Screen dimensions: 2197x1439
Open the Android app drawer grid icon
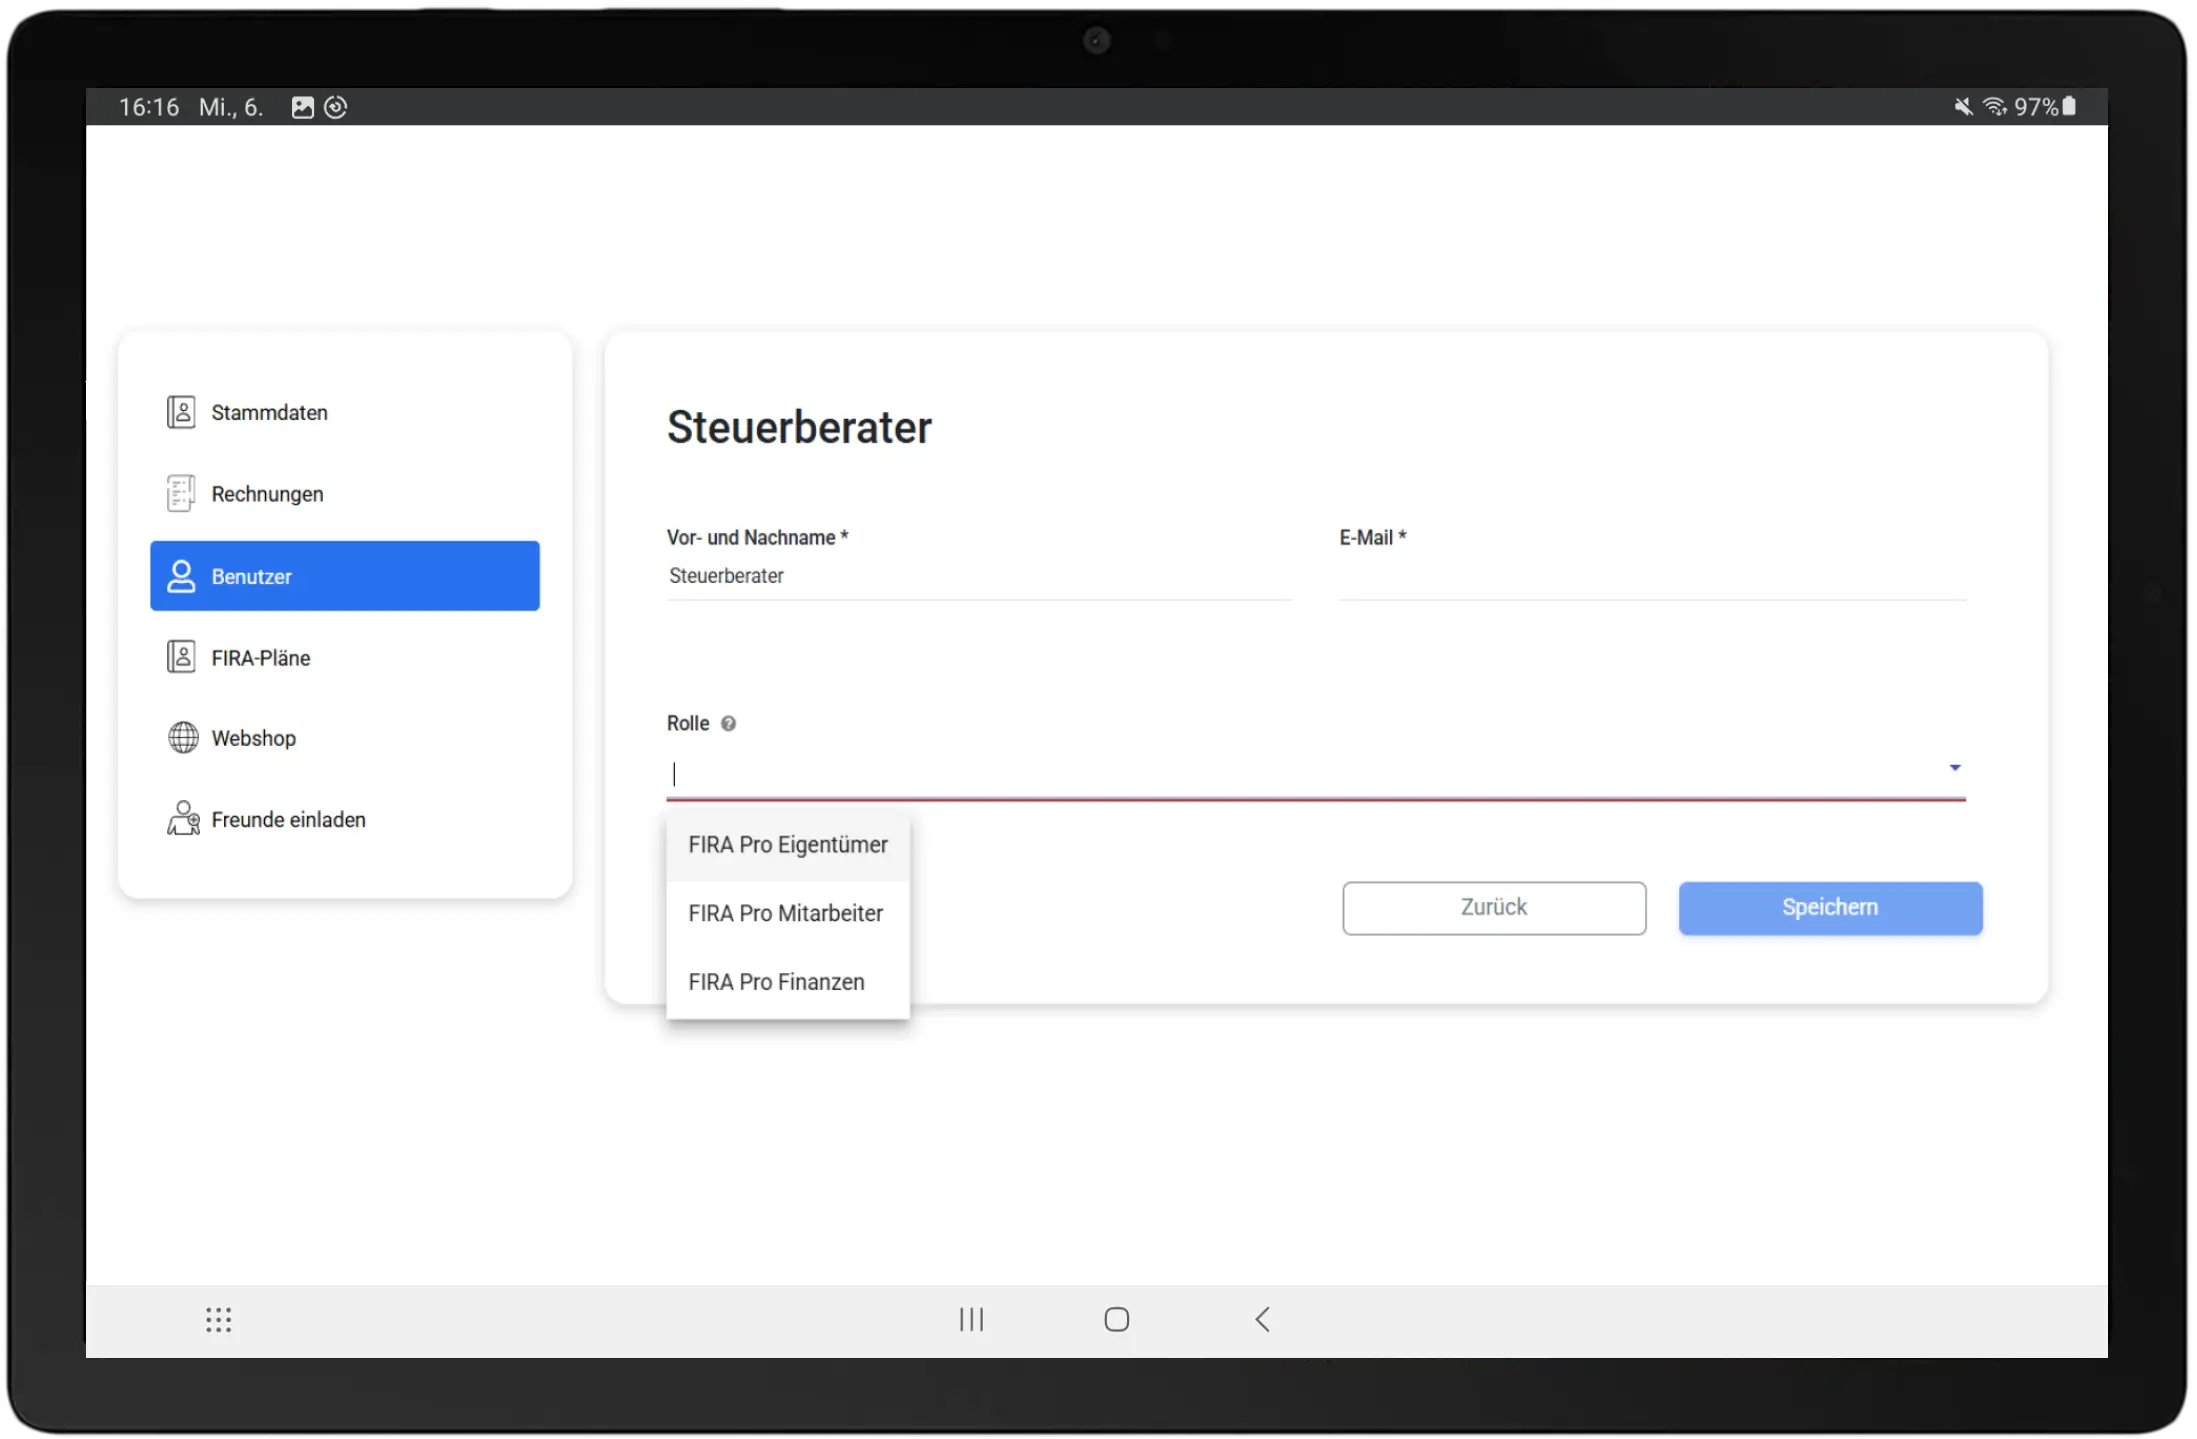click(218, 1320)
